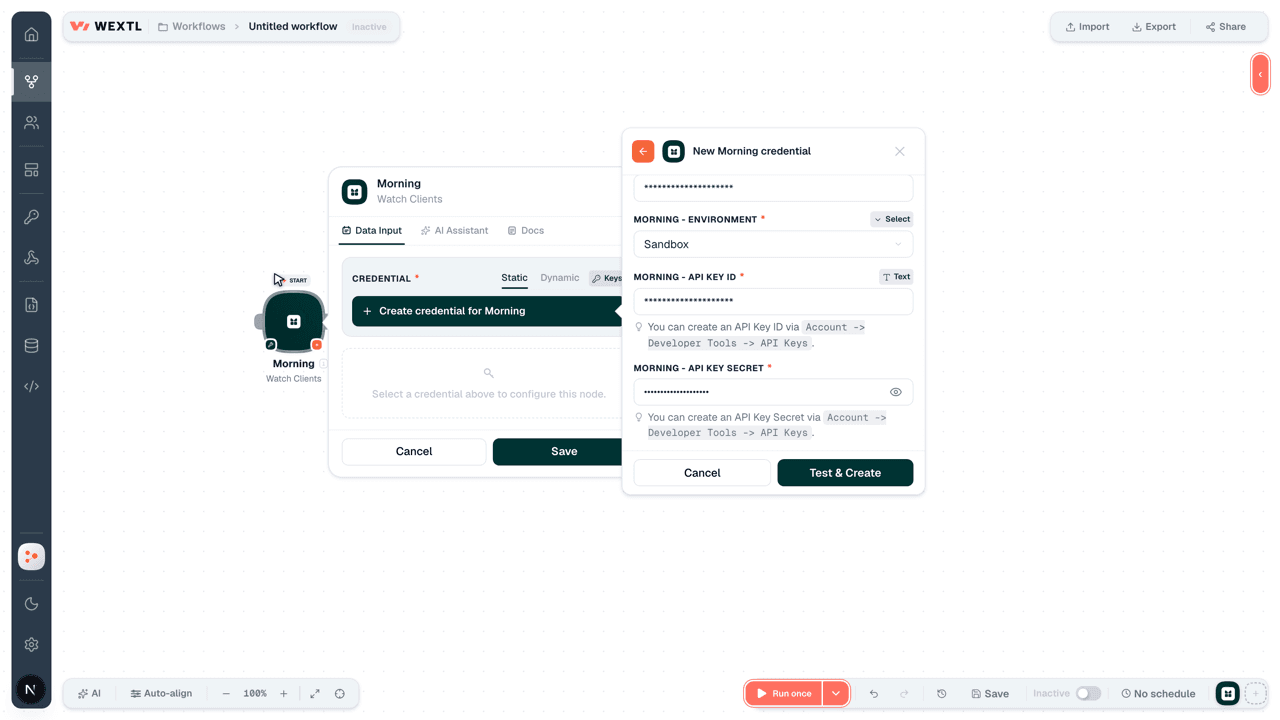Click Auto-align in the bottom toolbar

click(161, 694)
